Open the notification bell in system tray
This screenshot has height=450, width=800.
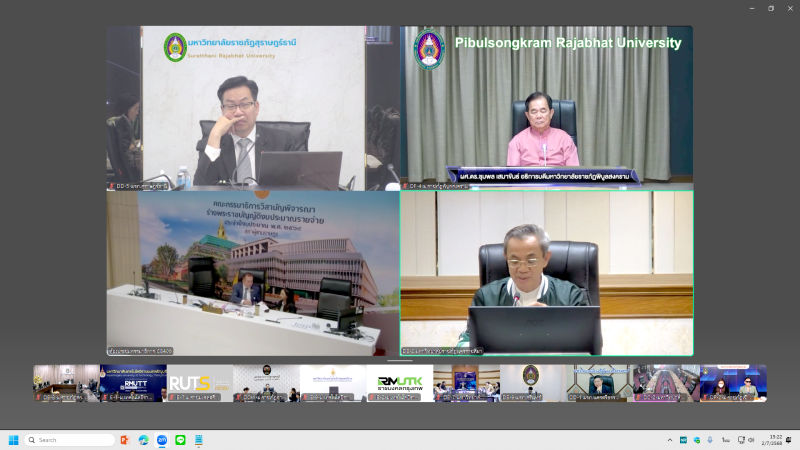coord(786,440)
